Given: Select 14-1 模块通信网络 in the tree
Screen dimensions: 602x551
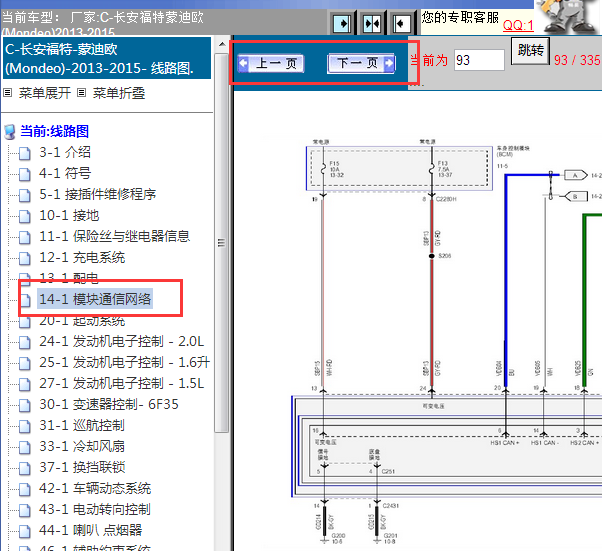Looking at the screenshot, I should [x=95, y=299].
